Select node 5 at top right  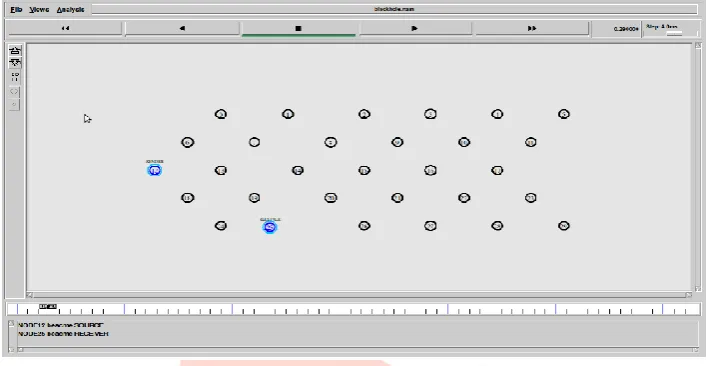click(564, 114)
